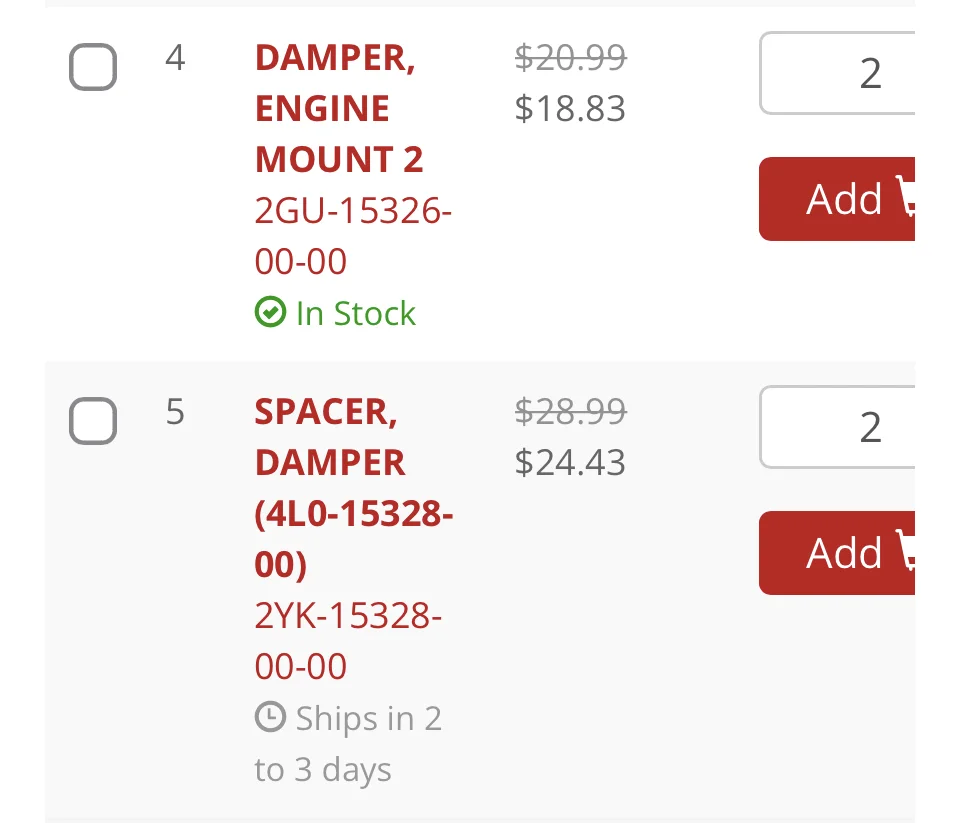This screenshot has width=960, height=823.
Task: Focus the quantity field for item 4
Action: (x=840, y=74)
